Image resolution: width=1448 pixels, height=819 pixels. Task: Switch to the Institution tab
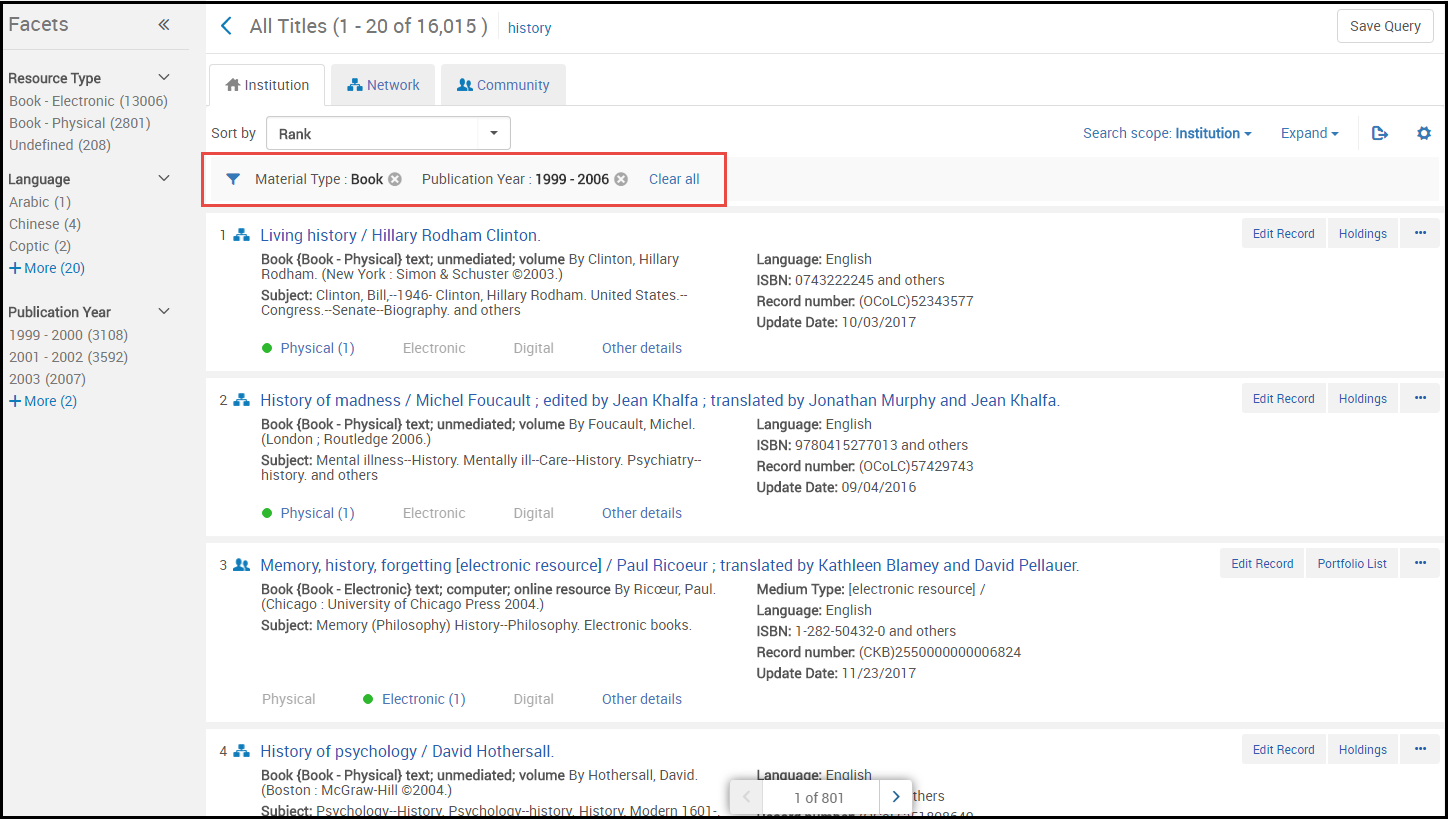pyautogui.click(x=267, y=85)
